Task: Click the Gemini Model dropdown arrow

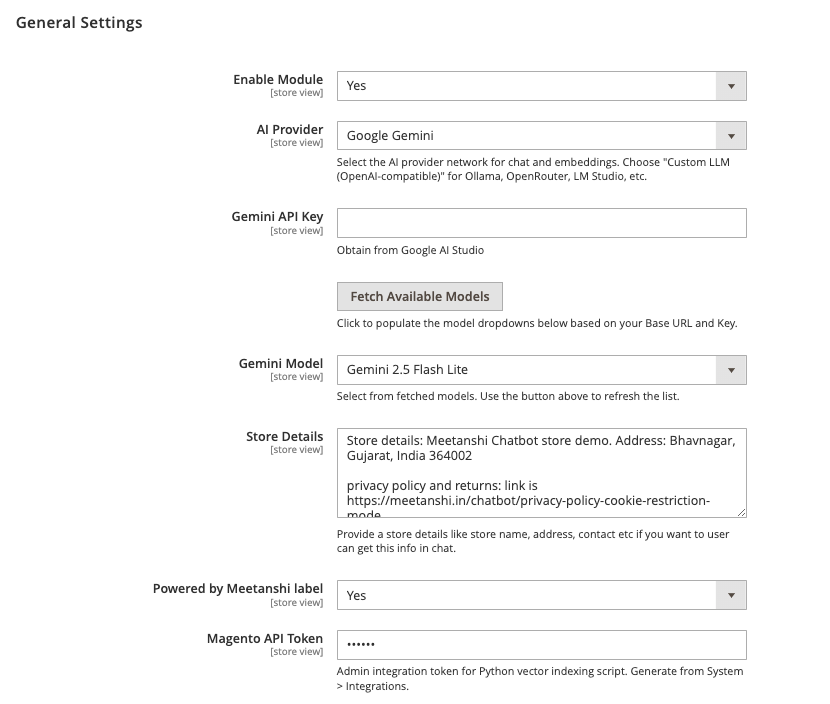Action: click(x=731, y=370)
